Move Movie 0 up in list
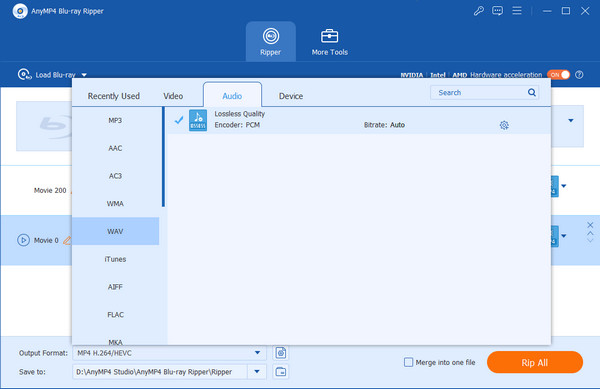The height and width of the screenshot is (389, 600). (590, 233)
